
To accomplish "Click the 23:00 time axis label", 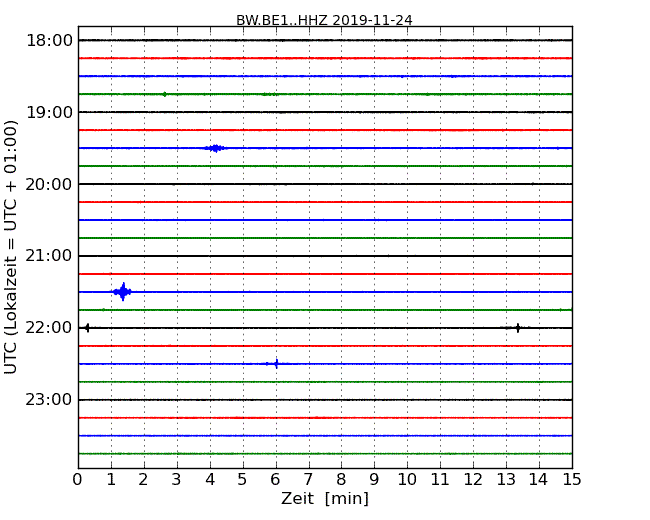I will point(49,400).
